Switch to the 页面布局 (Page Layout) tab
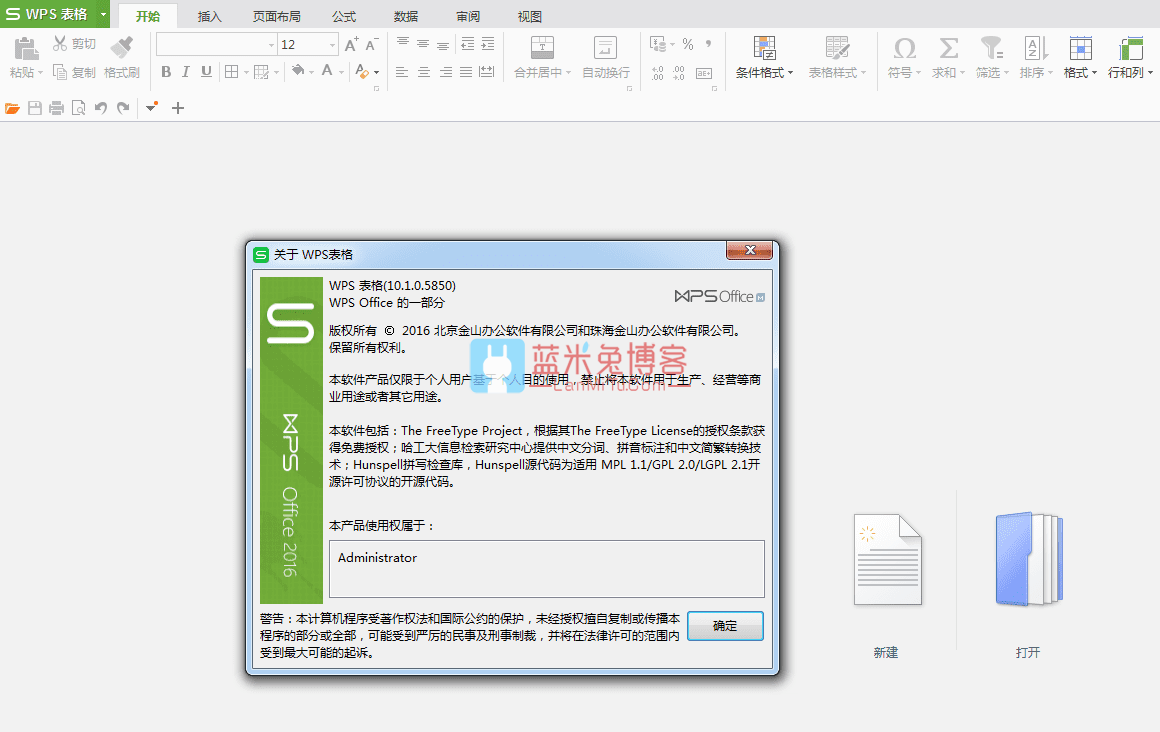This screenshot has width=1160, height=732. (x=277, y=16)
